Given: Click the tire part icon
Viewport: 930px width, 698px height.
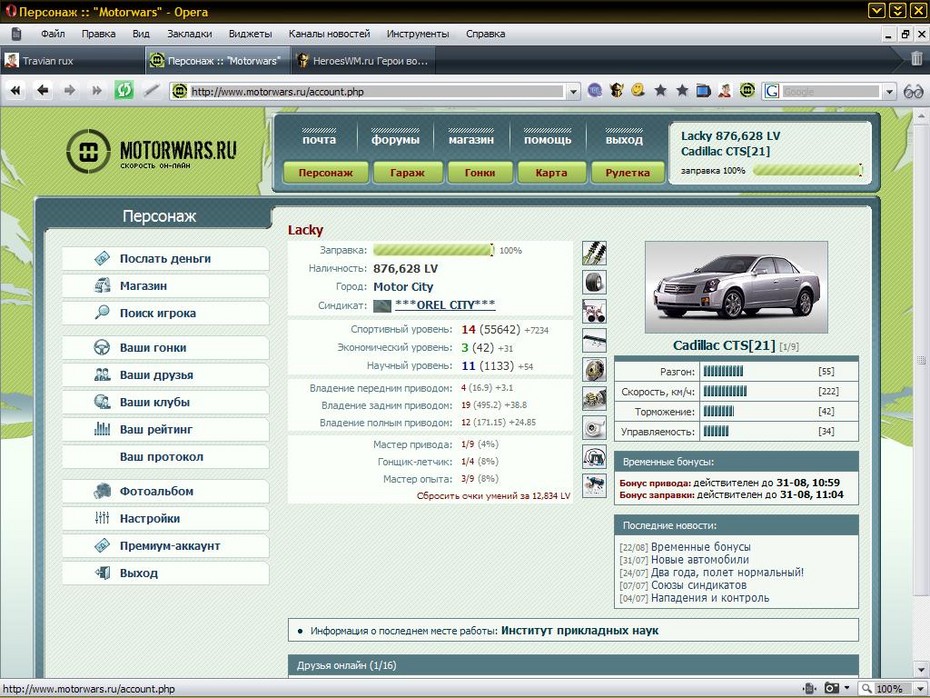Looking at the screenshot, I should pos(594,282).
